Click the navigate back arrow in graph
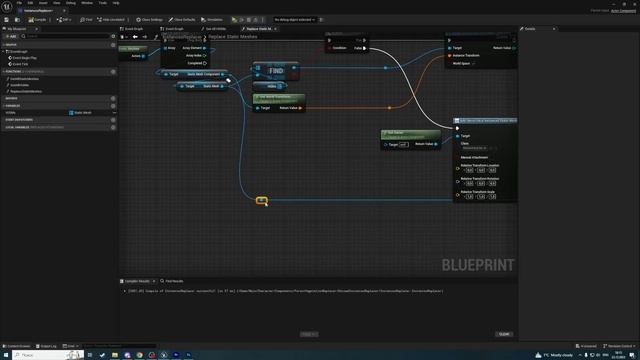The height and width of the screenshot is (360, 640). pyautogui.click(x=135, y=37)
